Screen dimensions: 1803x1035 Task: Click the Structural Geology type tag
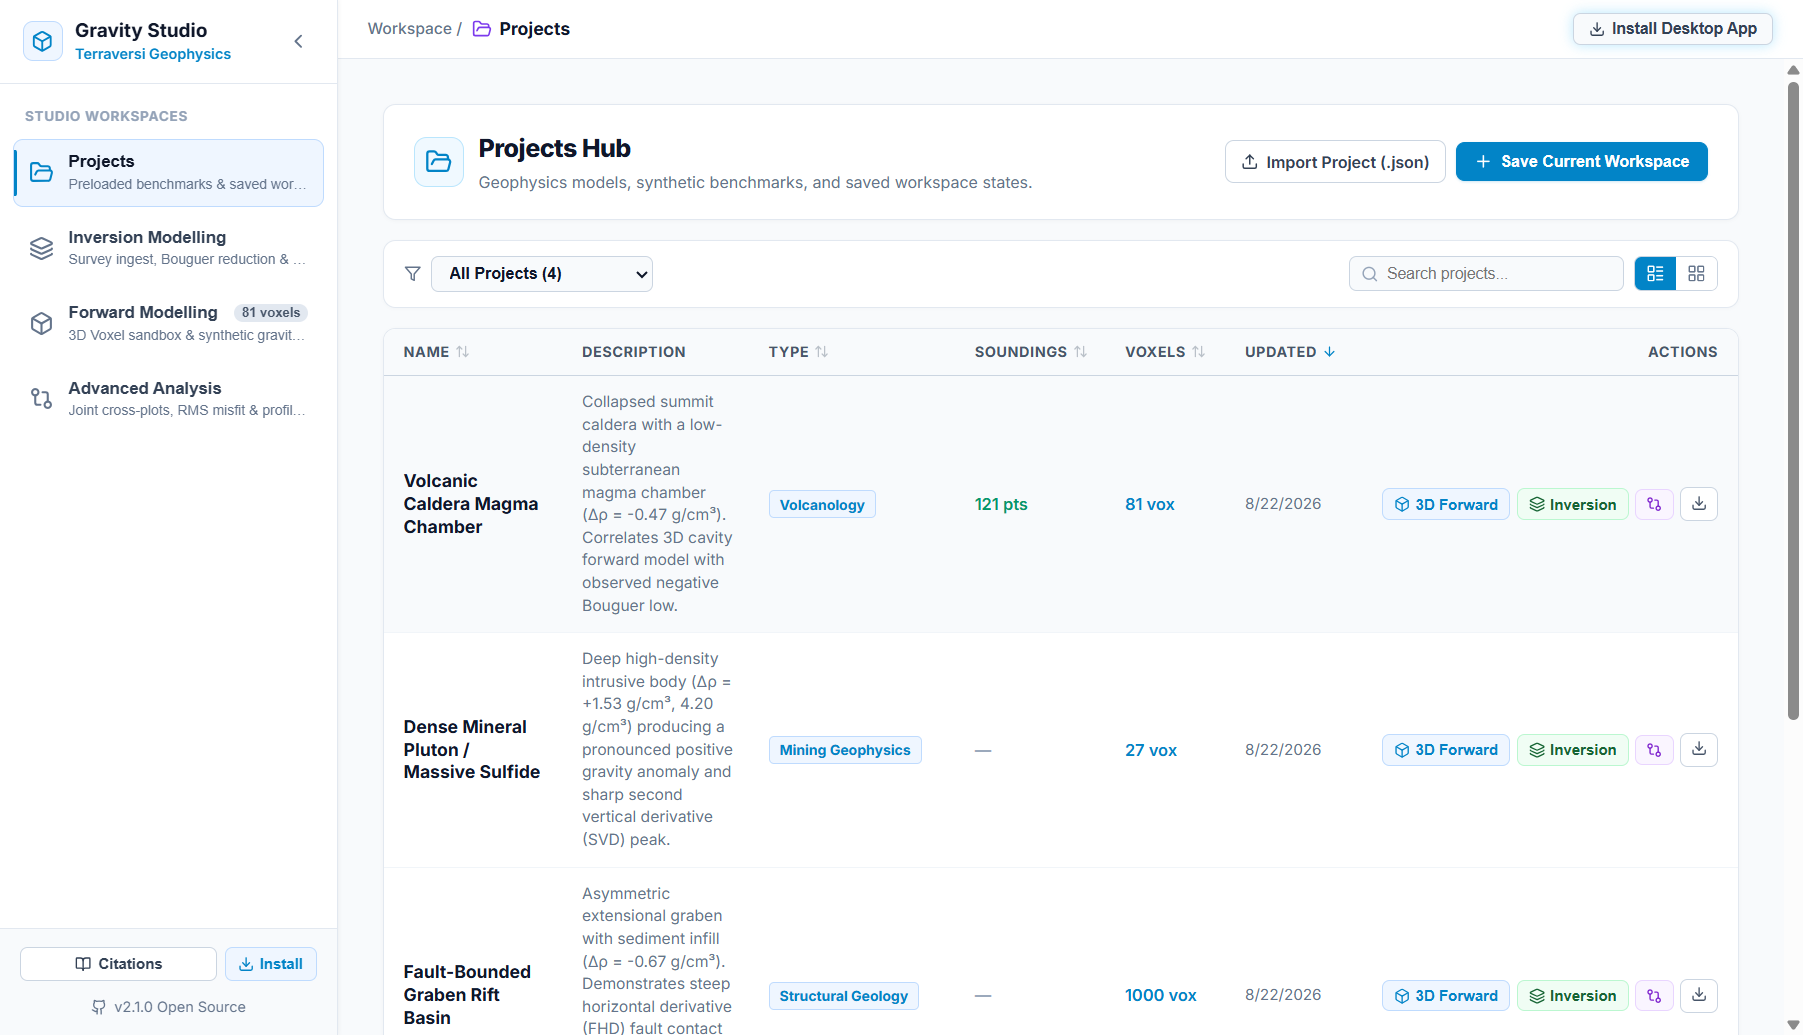click(x=844, y=996)
